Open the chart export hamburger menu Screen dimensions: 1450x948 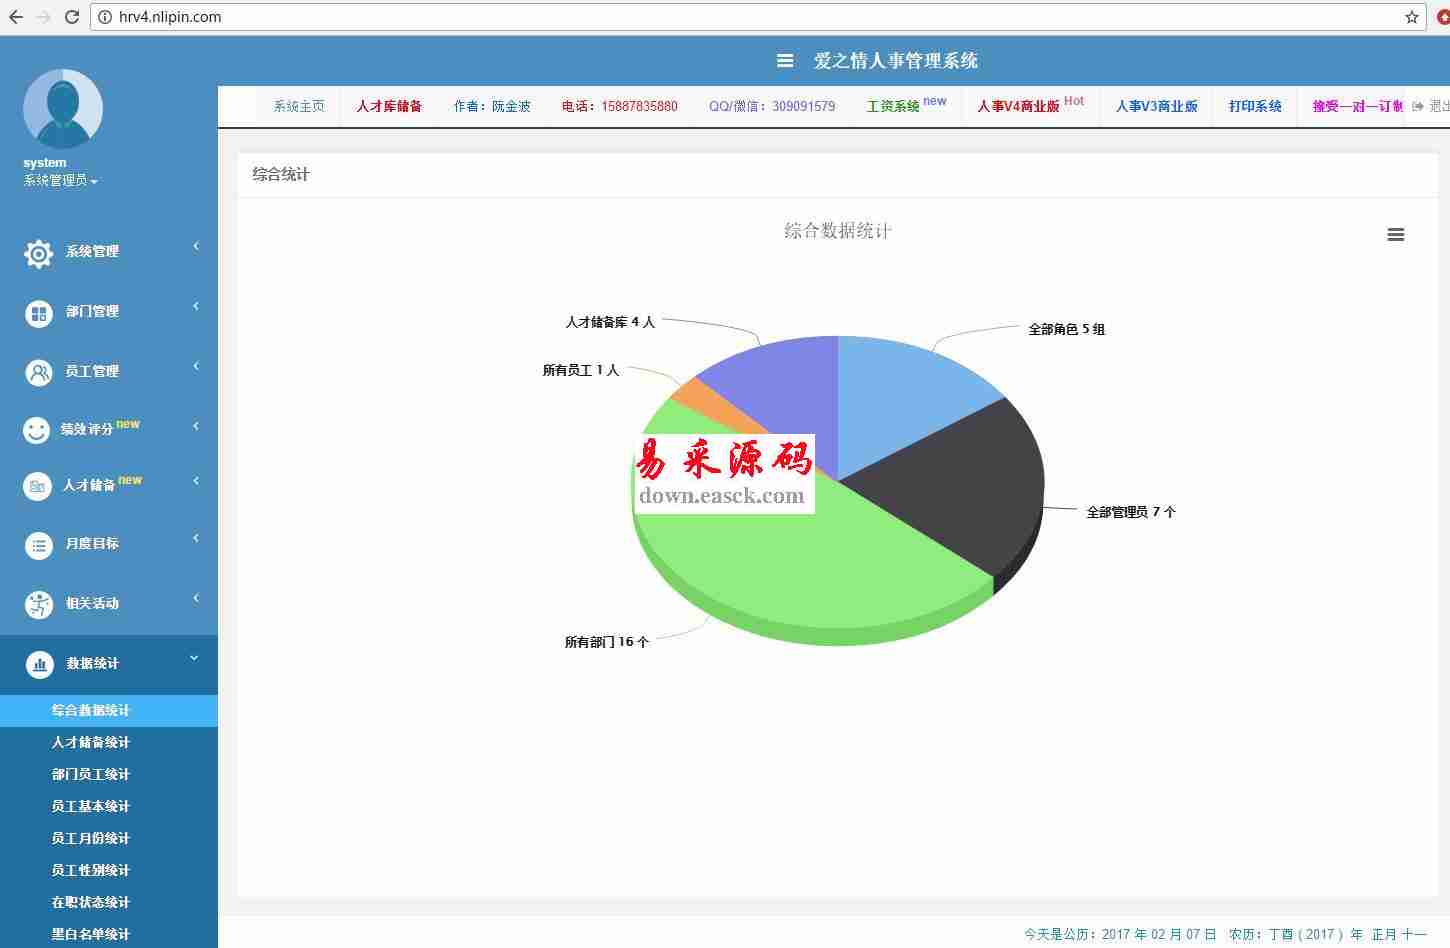coord(1395,235)
